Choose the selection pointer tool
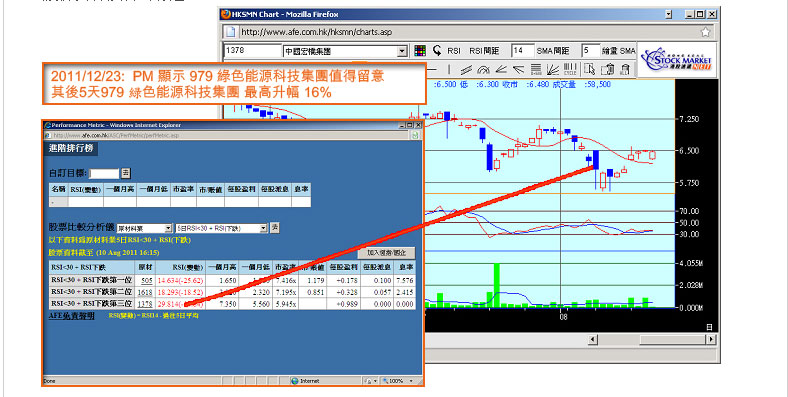 590,69
